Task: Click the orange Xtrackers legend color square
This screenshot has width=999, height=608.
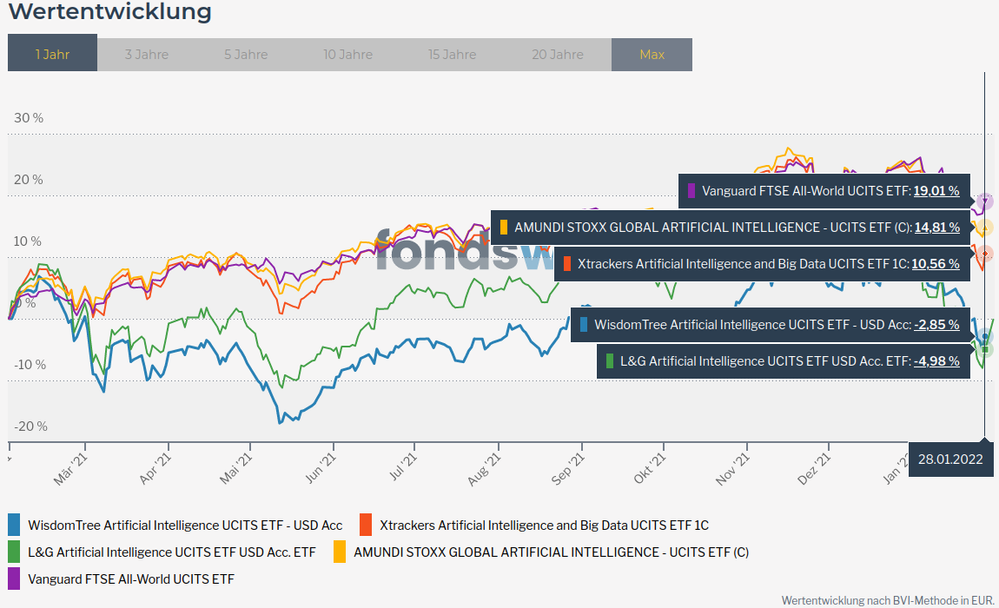Action: (365, 524)
